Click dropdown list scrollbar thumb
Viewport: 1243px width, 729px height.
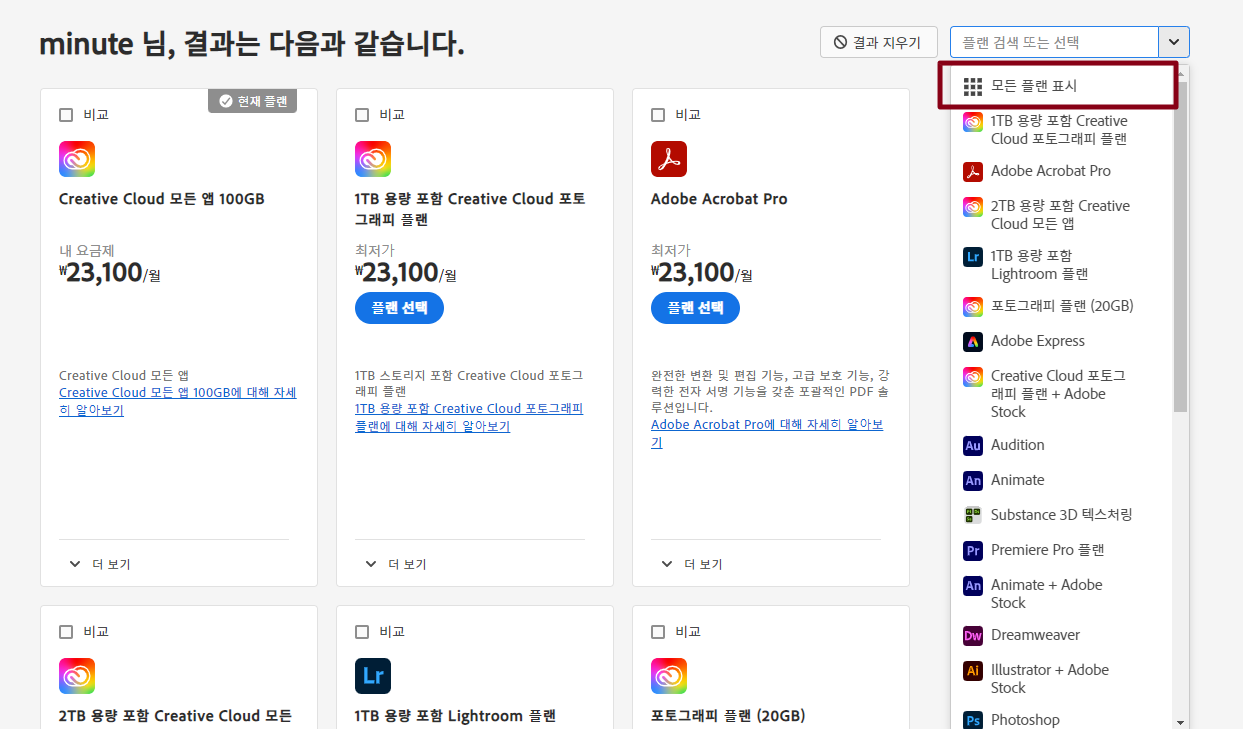1181,247
